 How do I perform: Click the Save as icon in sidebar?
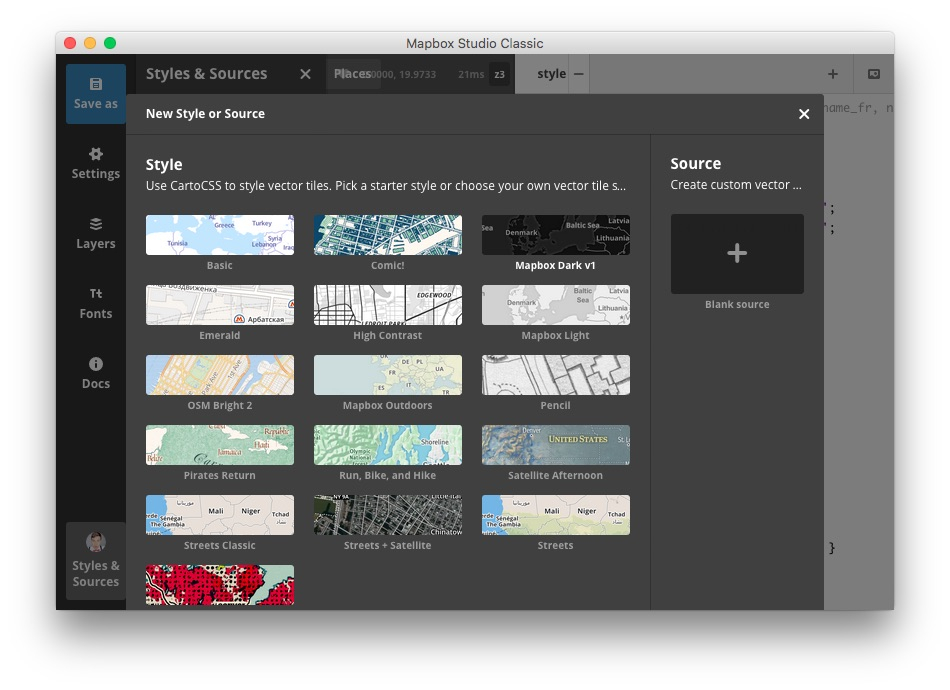pyautogui.click(x=96, y=93)
